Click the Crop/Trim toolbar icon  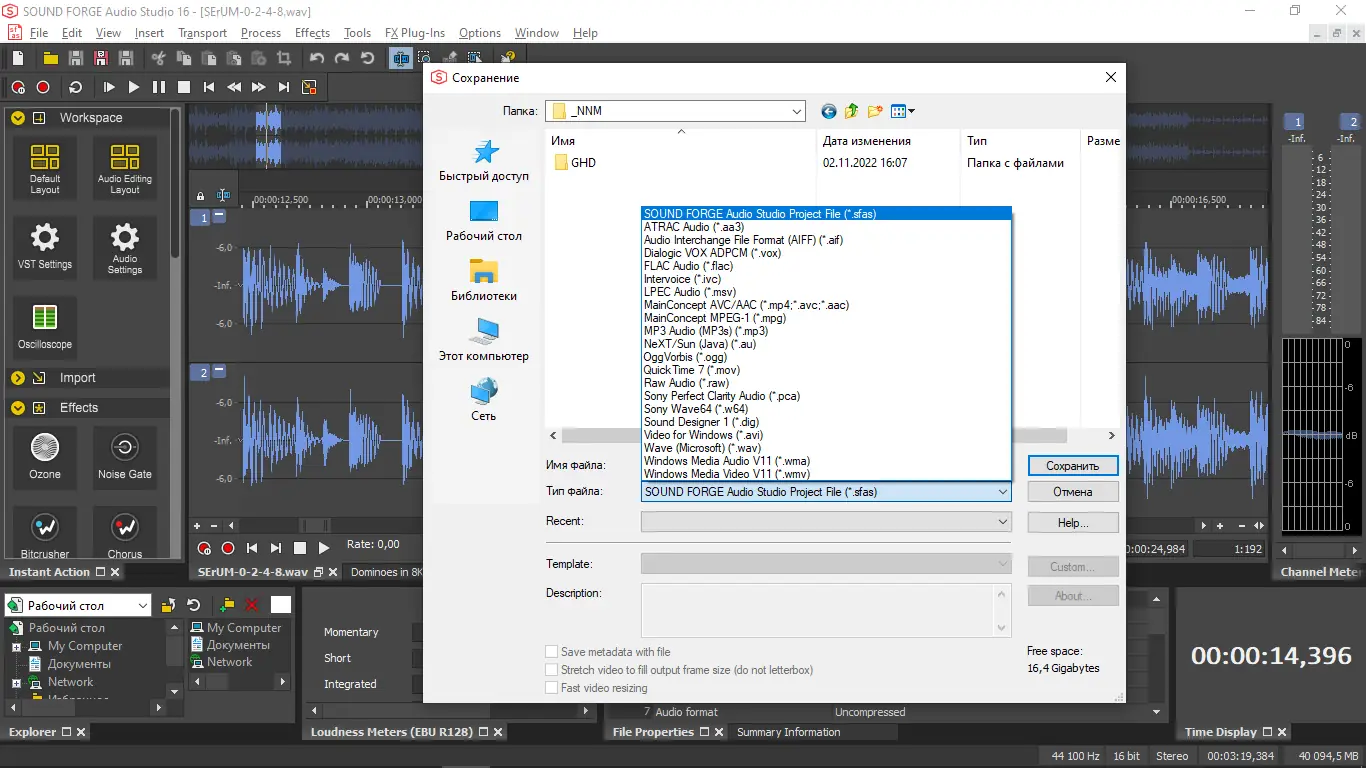coord(283,58)
